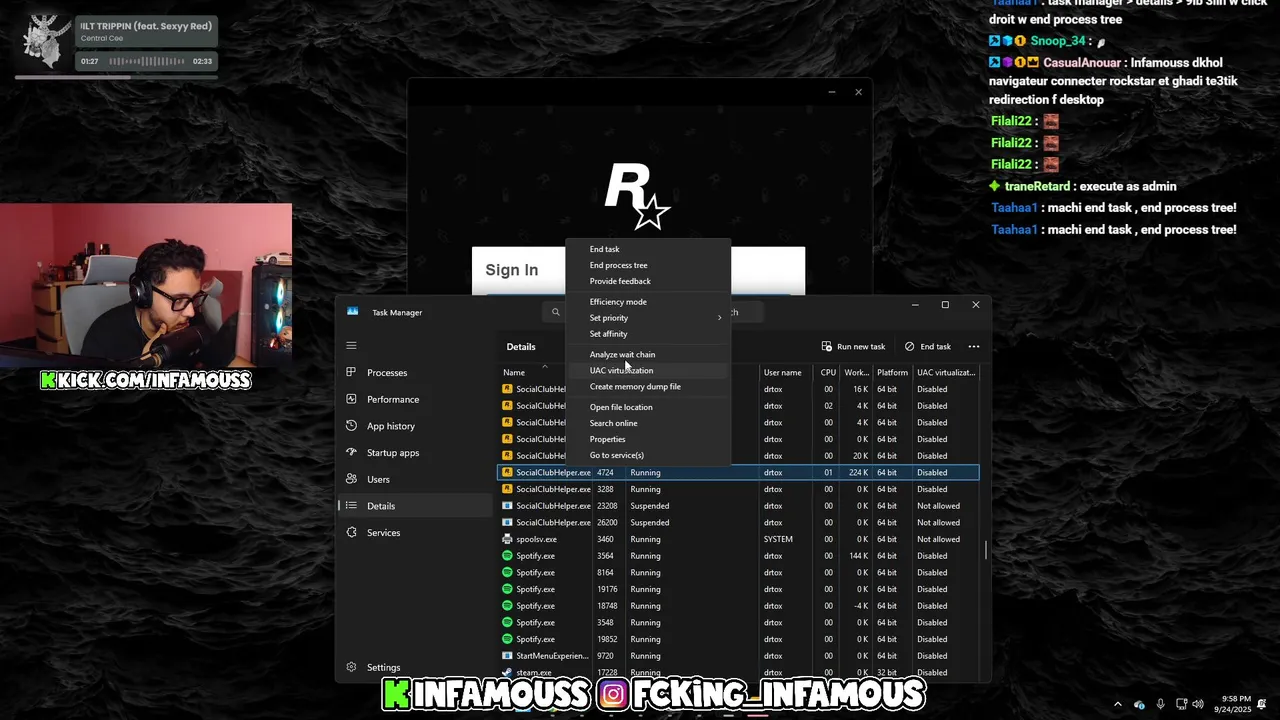Click the 144 K memory cell
Image resolution: width=1280 pixels, height=720 pixels.
click(x=857, y=556)
